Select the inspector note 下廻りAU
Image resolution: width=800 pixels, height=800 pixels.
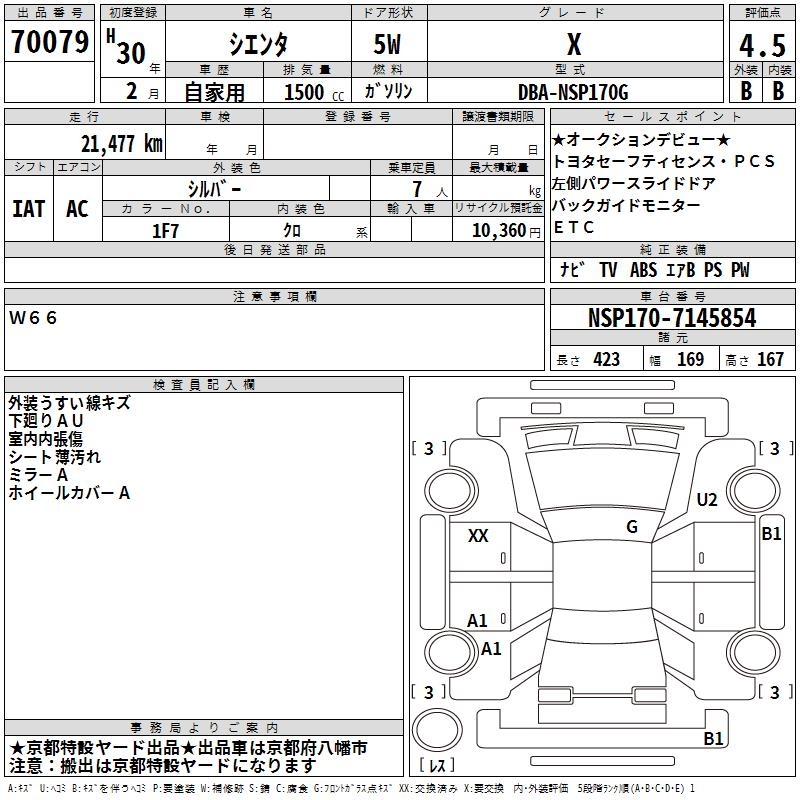click(46, 421)
